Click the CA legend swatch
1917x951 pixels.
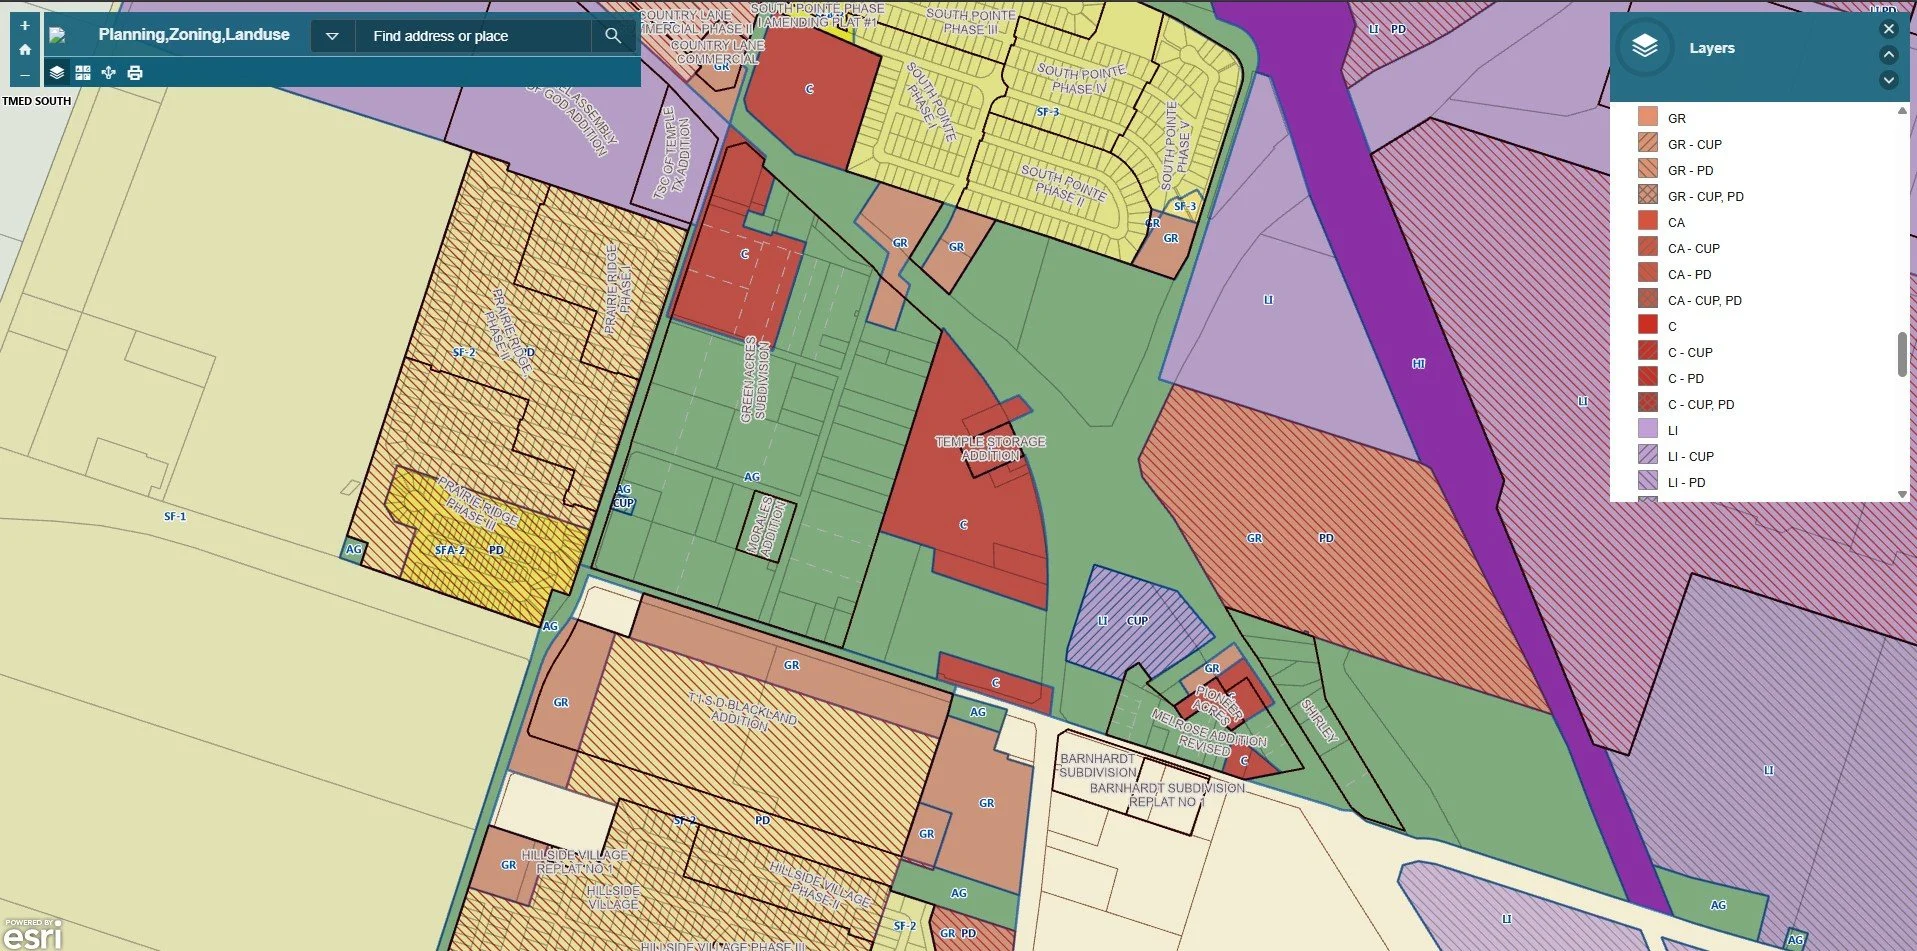tap(1648, 221)
